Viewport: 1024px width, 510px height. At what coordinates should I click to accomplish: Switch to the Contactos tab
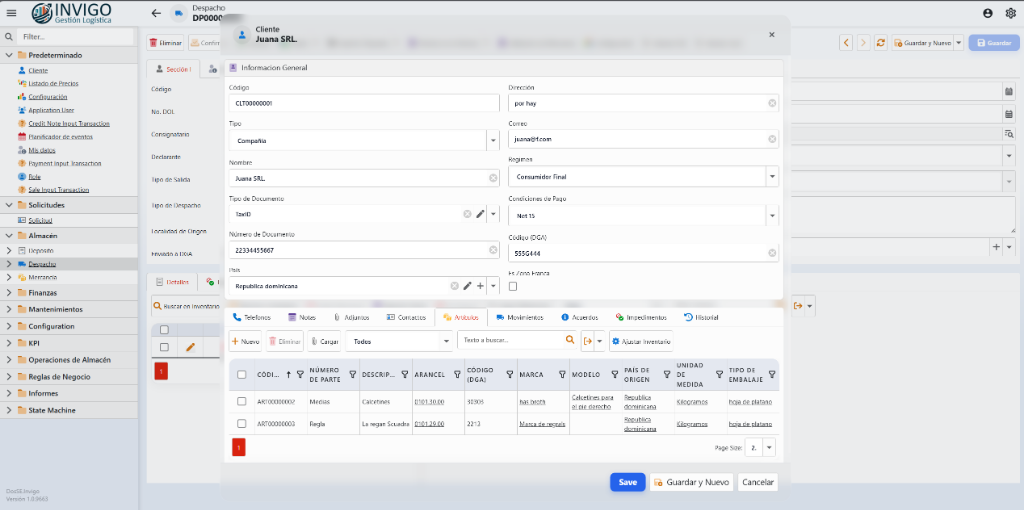(406, 317)
